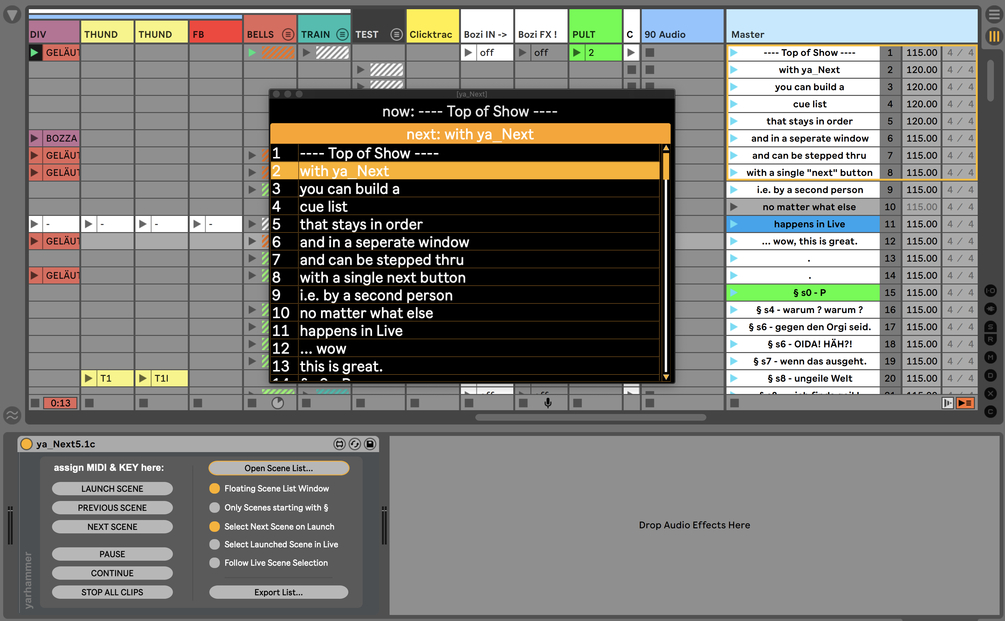Click the hot-swap preset icon on ya_Next device
Viewport: 1005px width, 621px height.
tap(354, 443)
